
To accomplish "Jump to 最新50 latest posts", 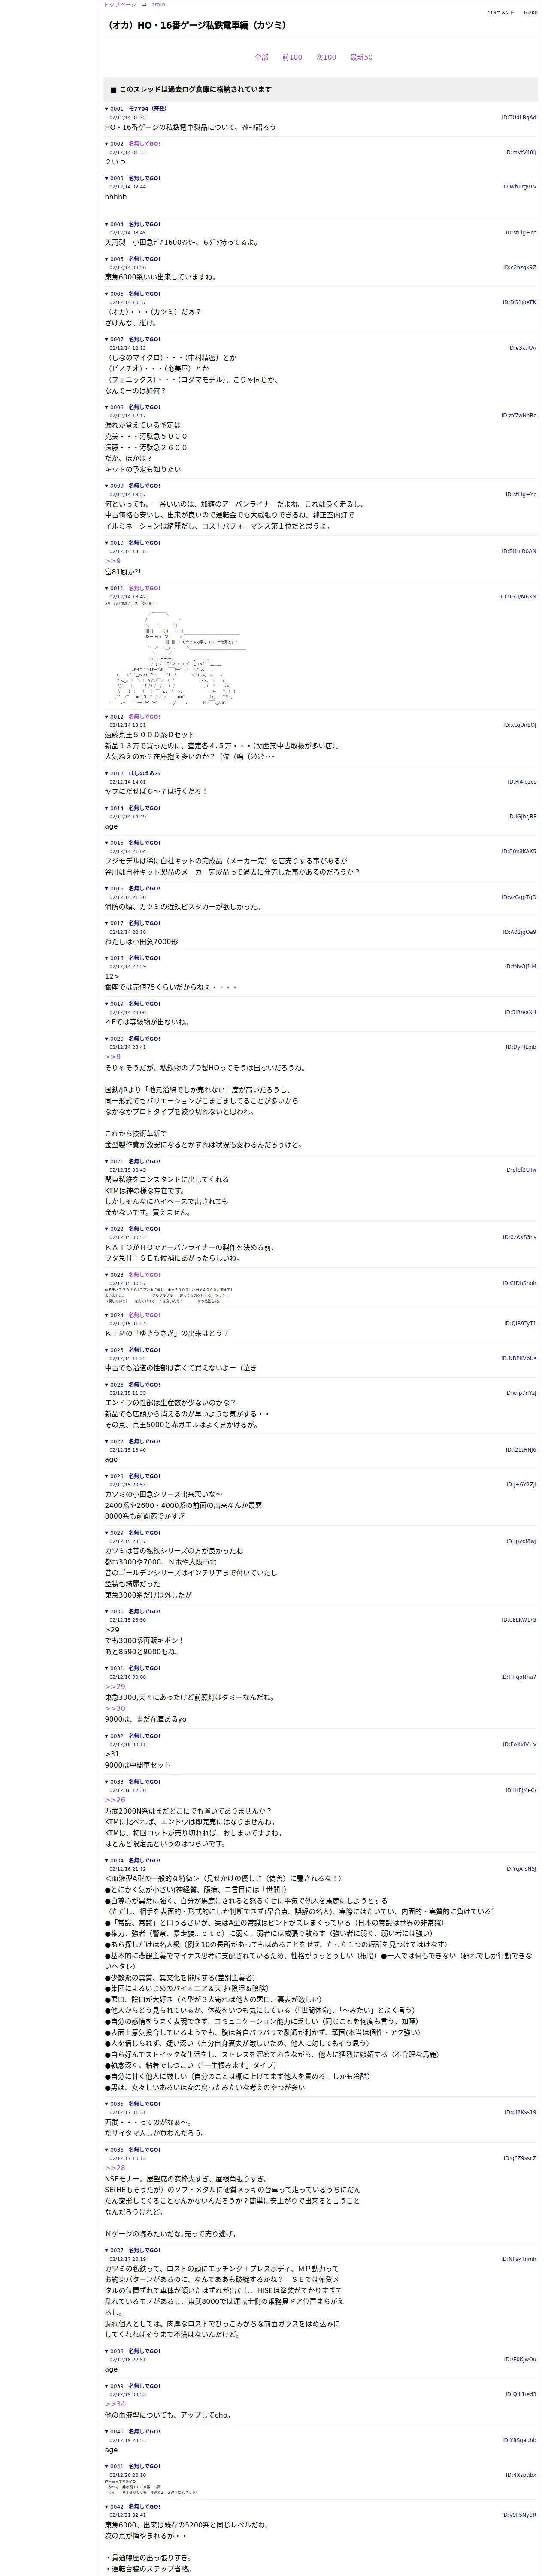I will click(x=361, y=58).
